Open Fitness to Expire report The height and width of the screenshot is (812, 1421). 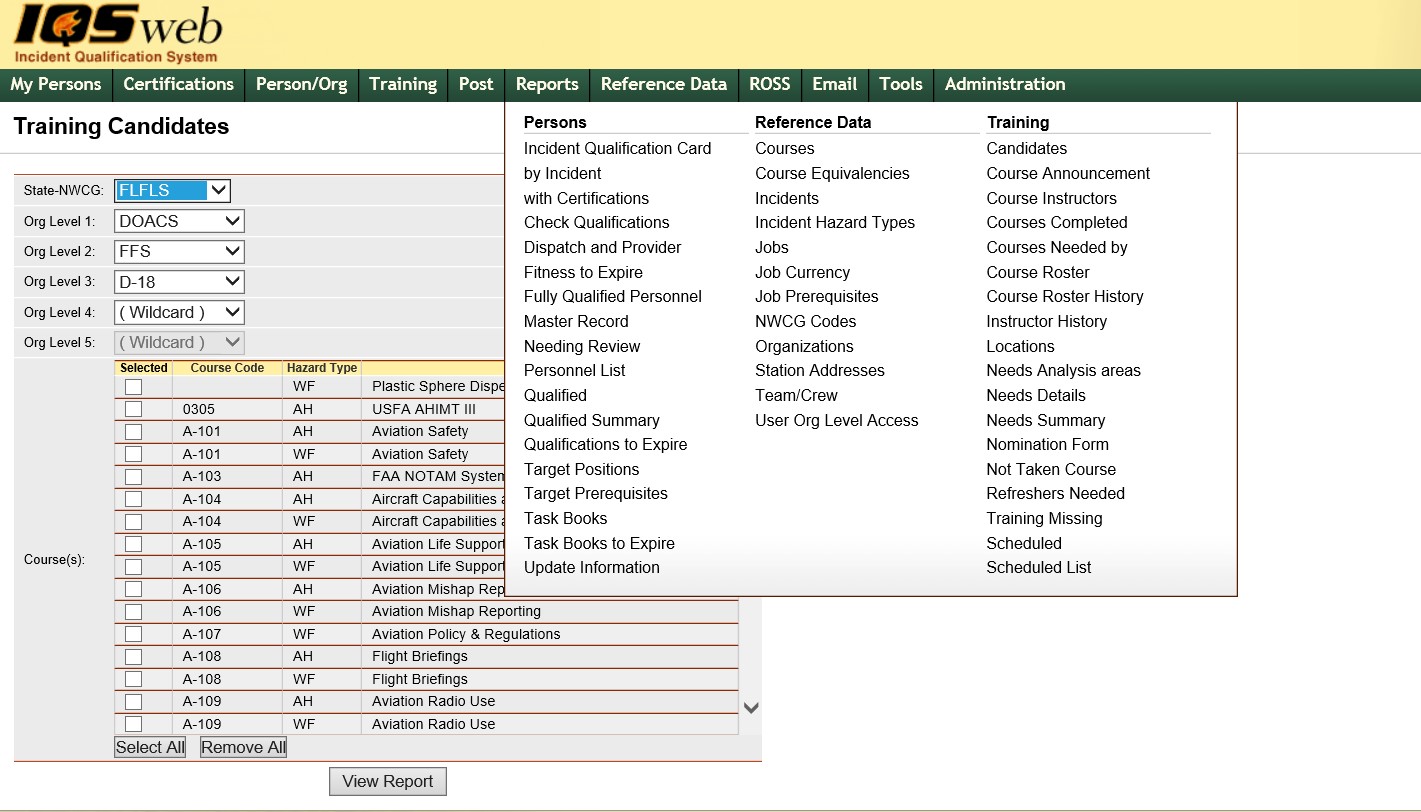(583, 272)
